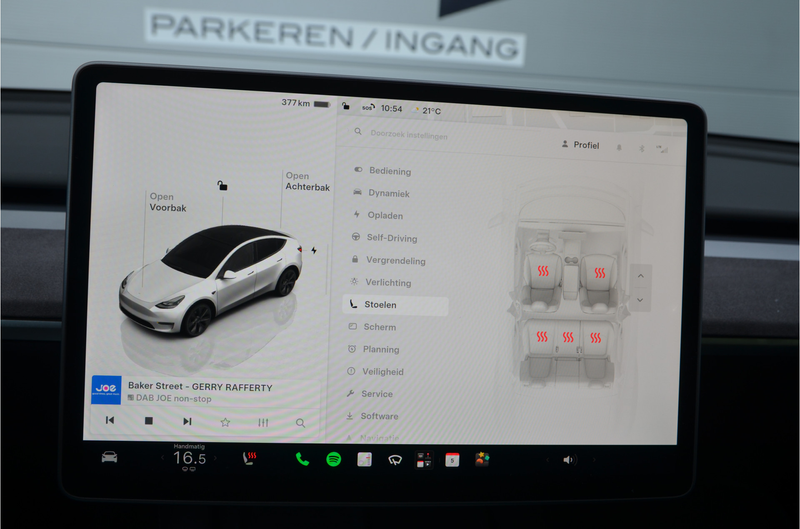Skip to next track

187,421
